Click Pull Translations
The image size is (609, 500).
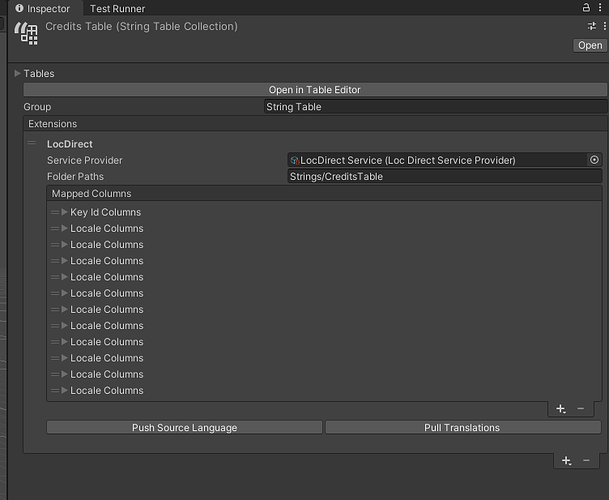(463, 427)
